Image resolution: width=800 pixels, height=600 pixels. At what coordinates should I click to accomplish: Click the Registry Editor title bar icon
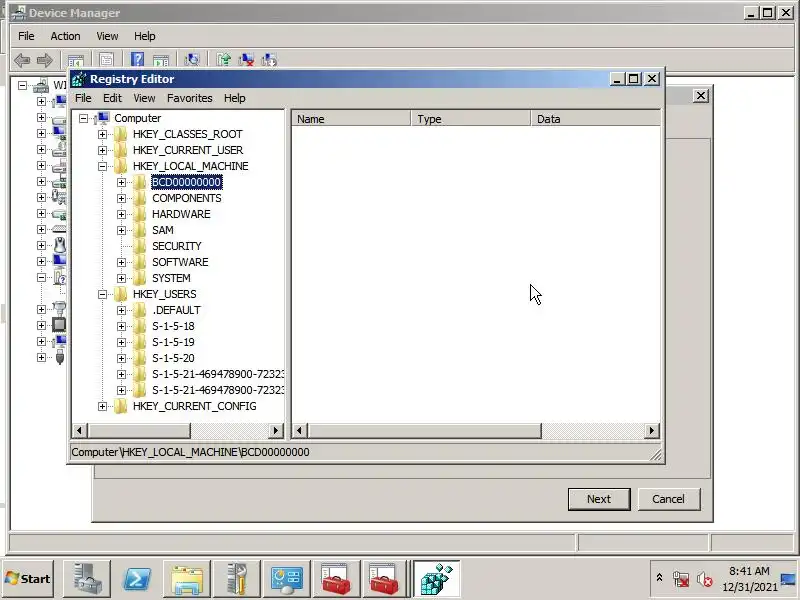[79, 79]
